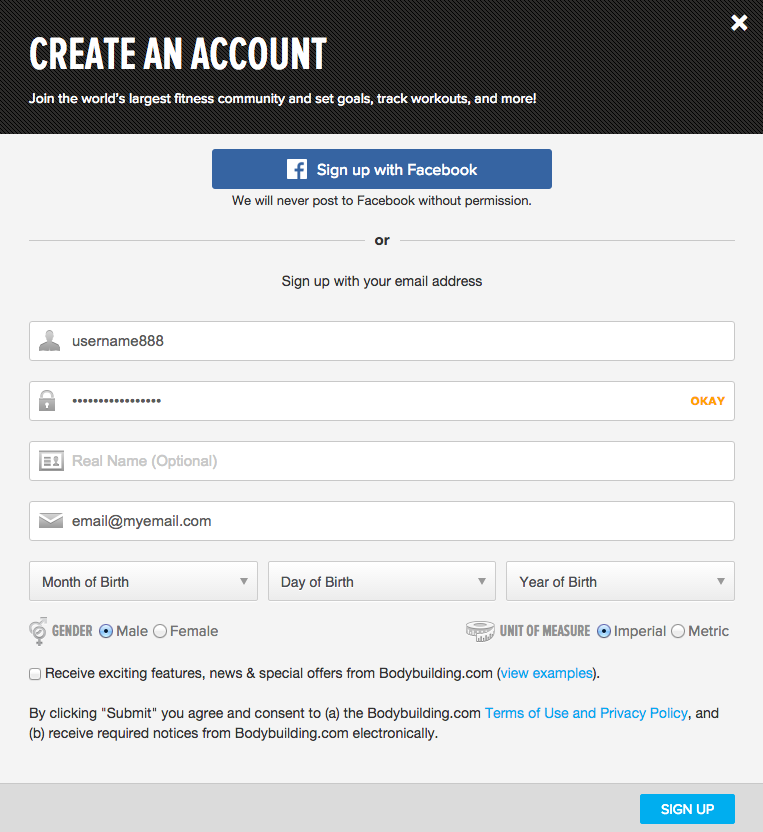Click the Facebook logo icon

point(297,169)
